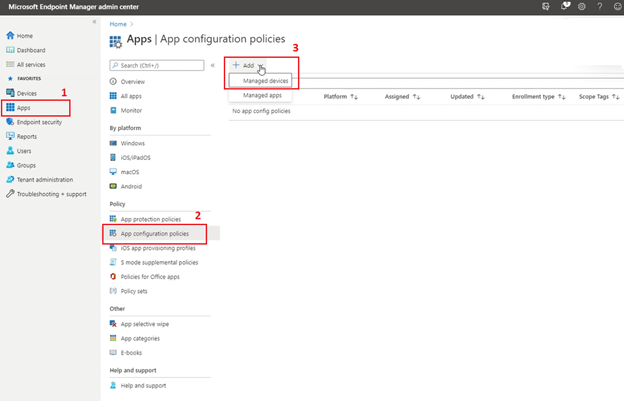Sort by Scope Tags column

[599, 97]
